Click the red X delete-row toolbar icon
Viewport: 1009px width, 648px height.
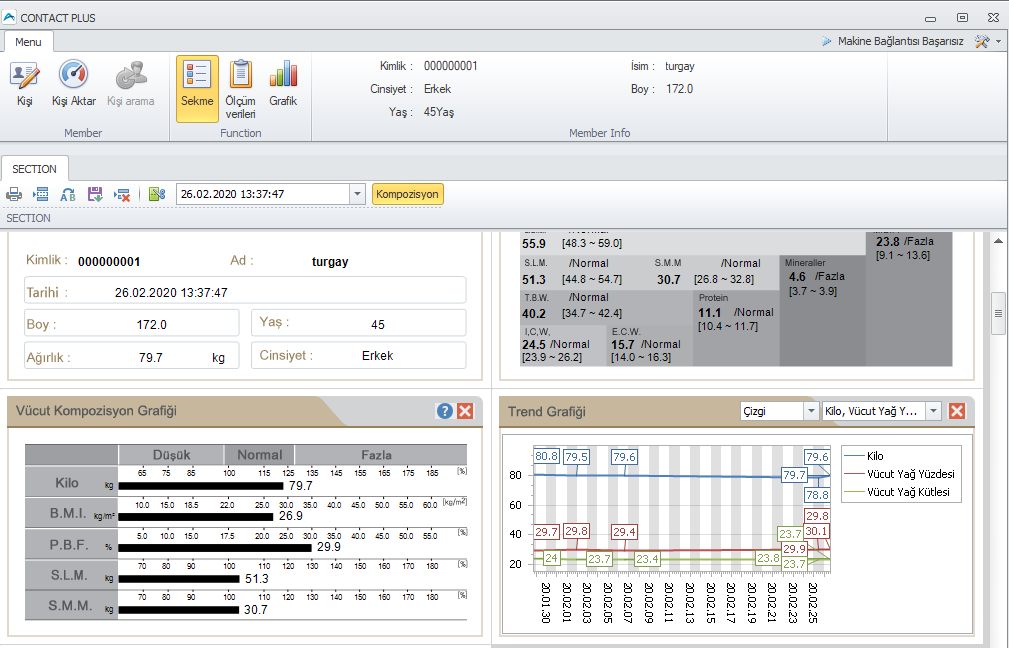(x=122, y=194)
